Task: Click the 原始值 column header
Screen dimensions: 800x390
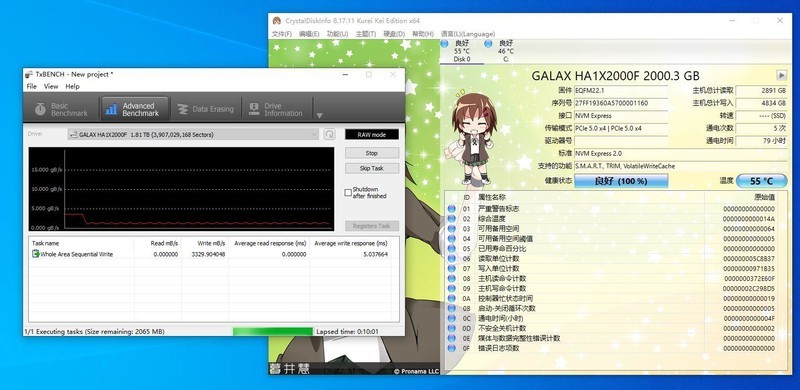Action: pyautogui.click(x=764, y=197)
